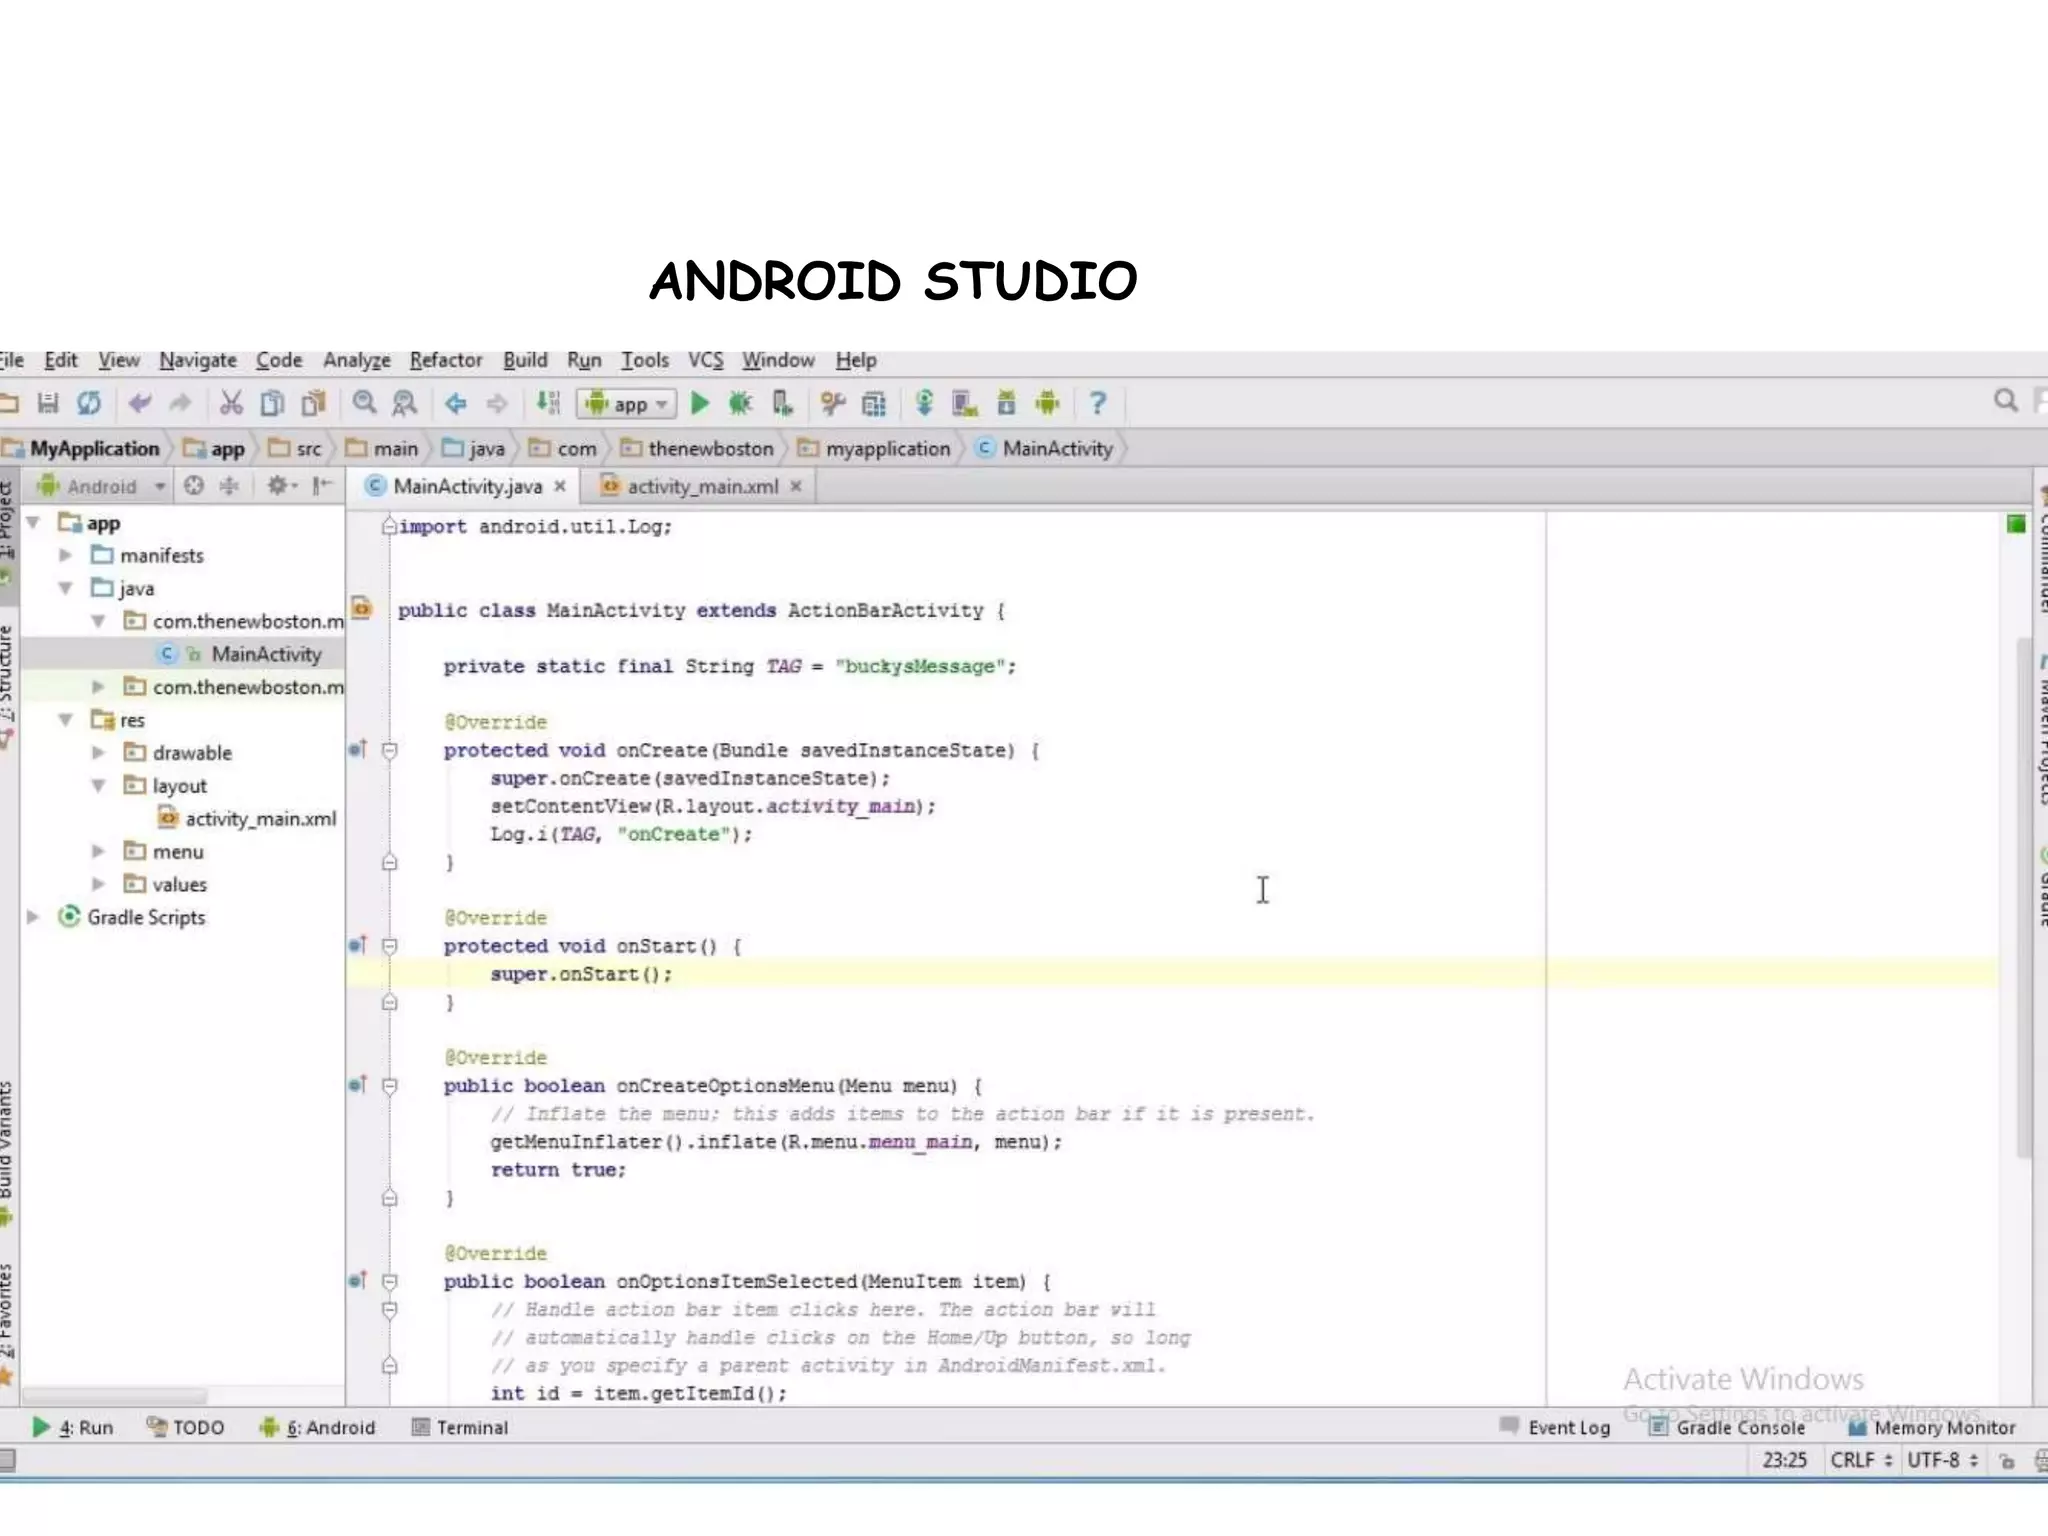Open UTF-8 encoding selector
The height and width of the screenshot is (1536, 2048).
1942,1460
